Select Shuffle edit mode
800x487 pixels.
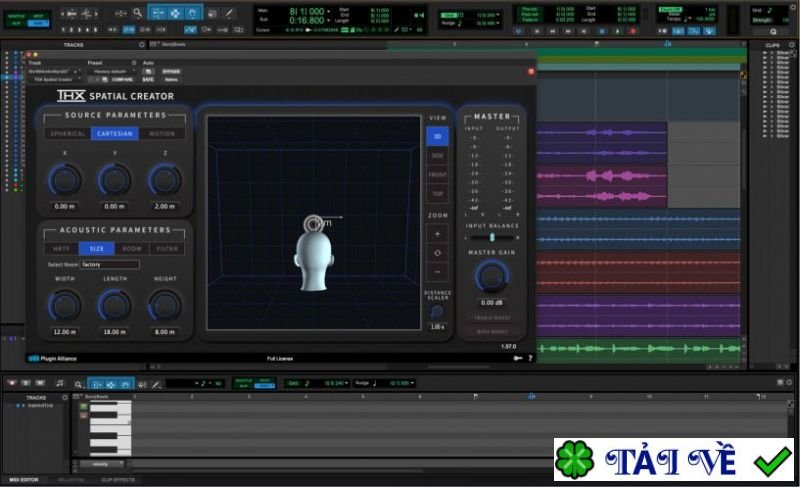[x=16, y=16]
